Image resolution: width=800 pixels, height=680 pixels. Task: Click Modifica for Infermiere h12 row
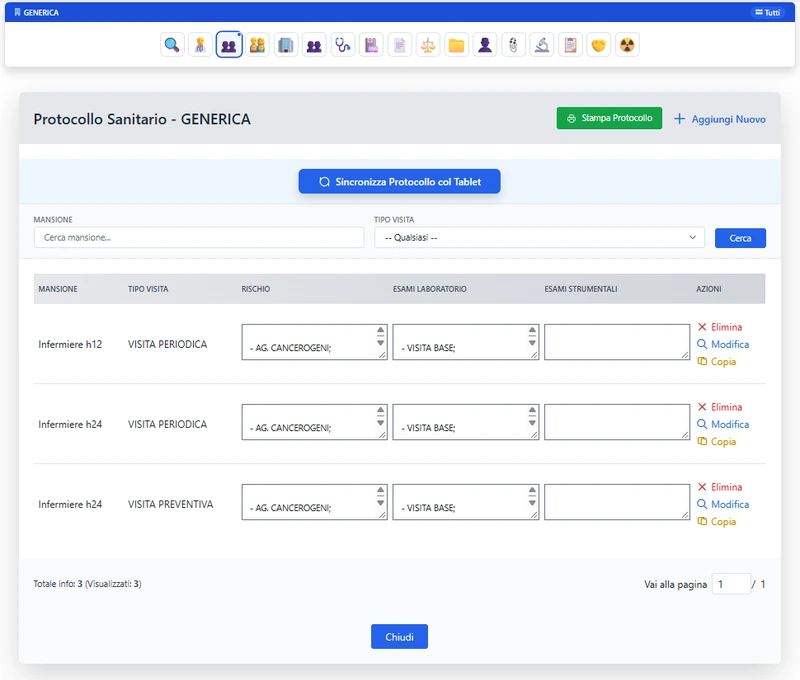[723, 344]
